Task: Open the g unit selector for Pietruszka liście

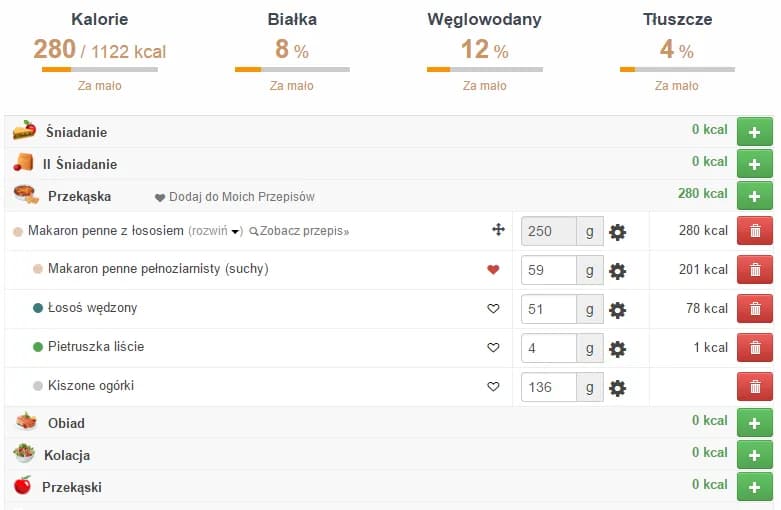Action: click(590, 348)
